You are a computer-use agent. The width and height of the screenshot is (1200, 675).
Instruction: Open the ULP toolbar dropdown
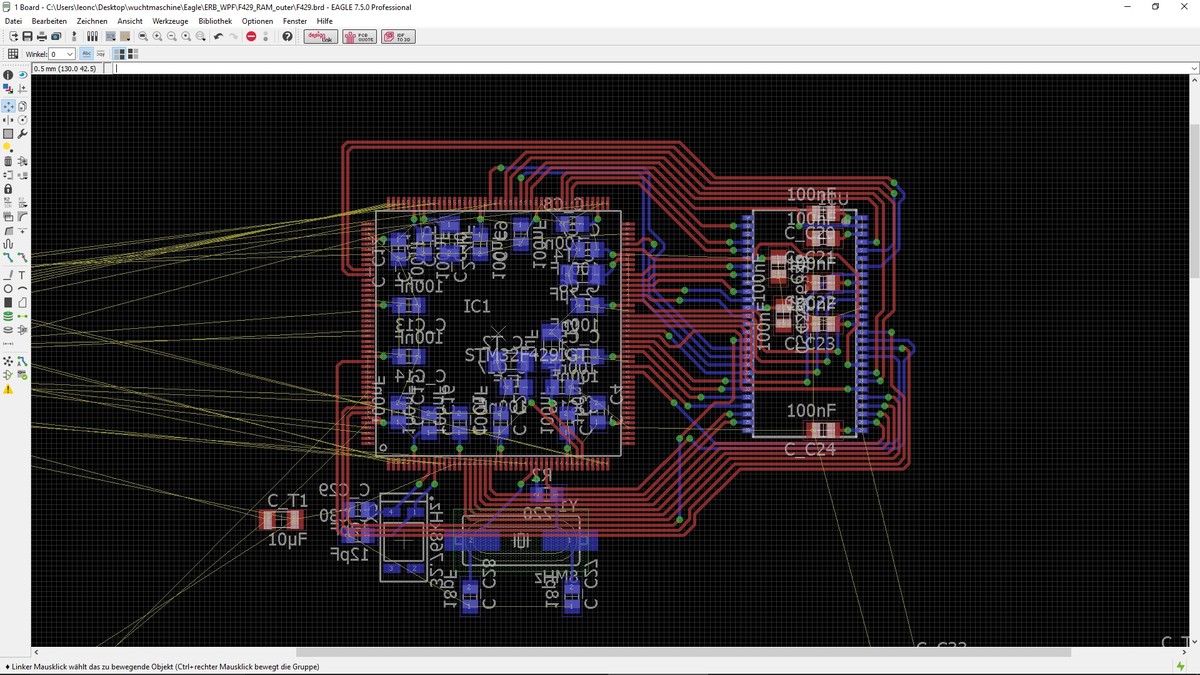pos(125,37)
